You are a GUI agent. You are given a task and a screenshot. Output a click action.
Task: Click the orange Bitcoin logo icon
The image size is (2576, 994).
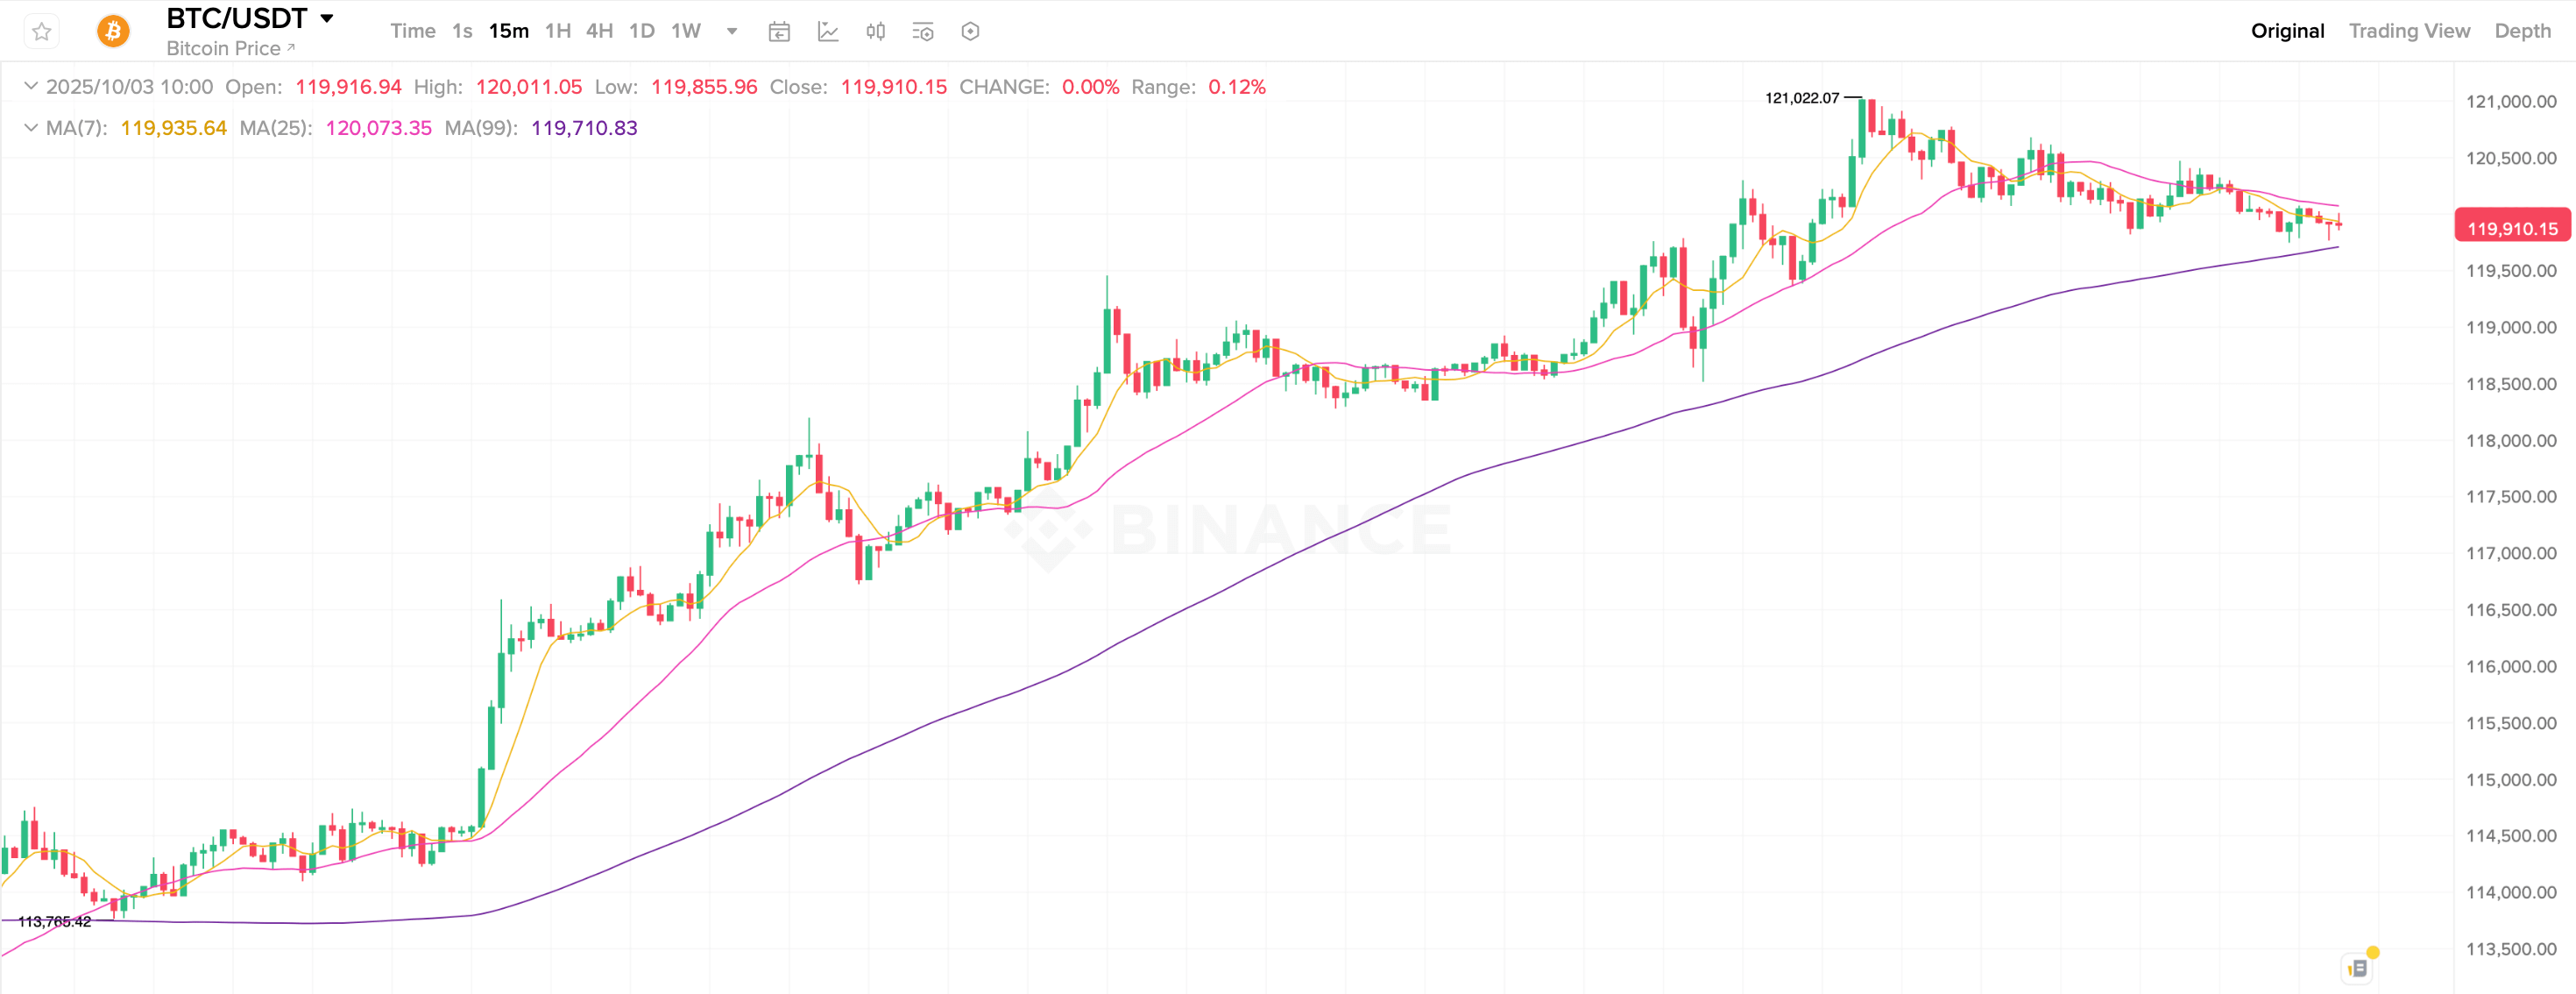[113, 32]
